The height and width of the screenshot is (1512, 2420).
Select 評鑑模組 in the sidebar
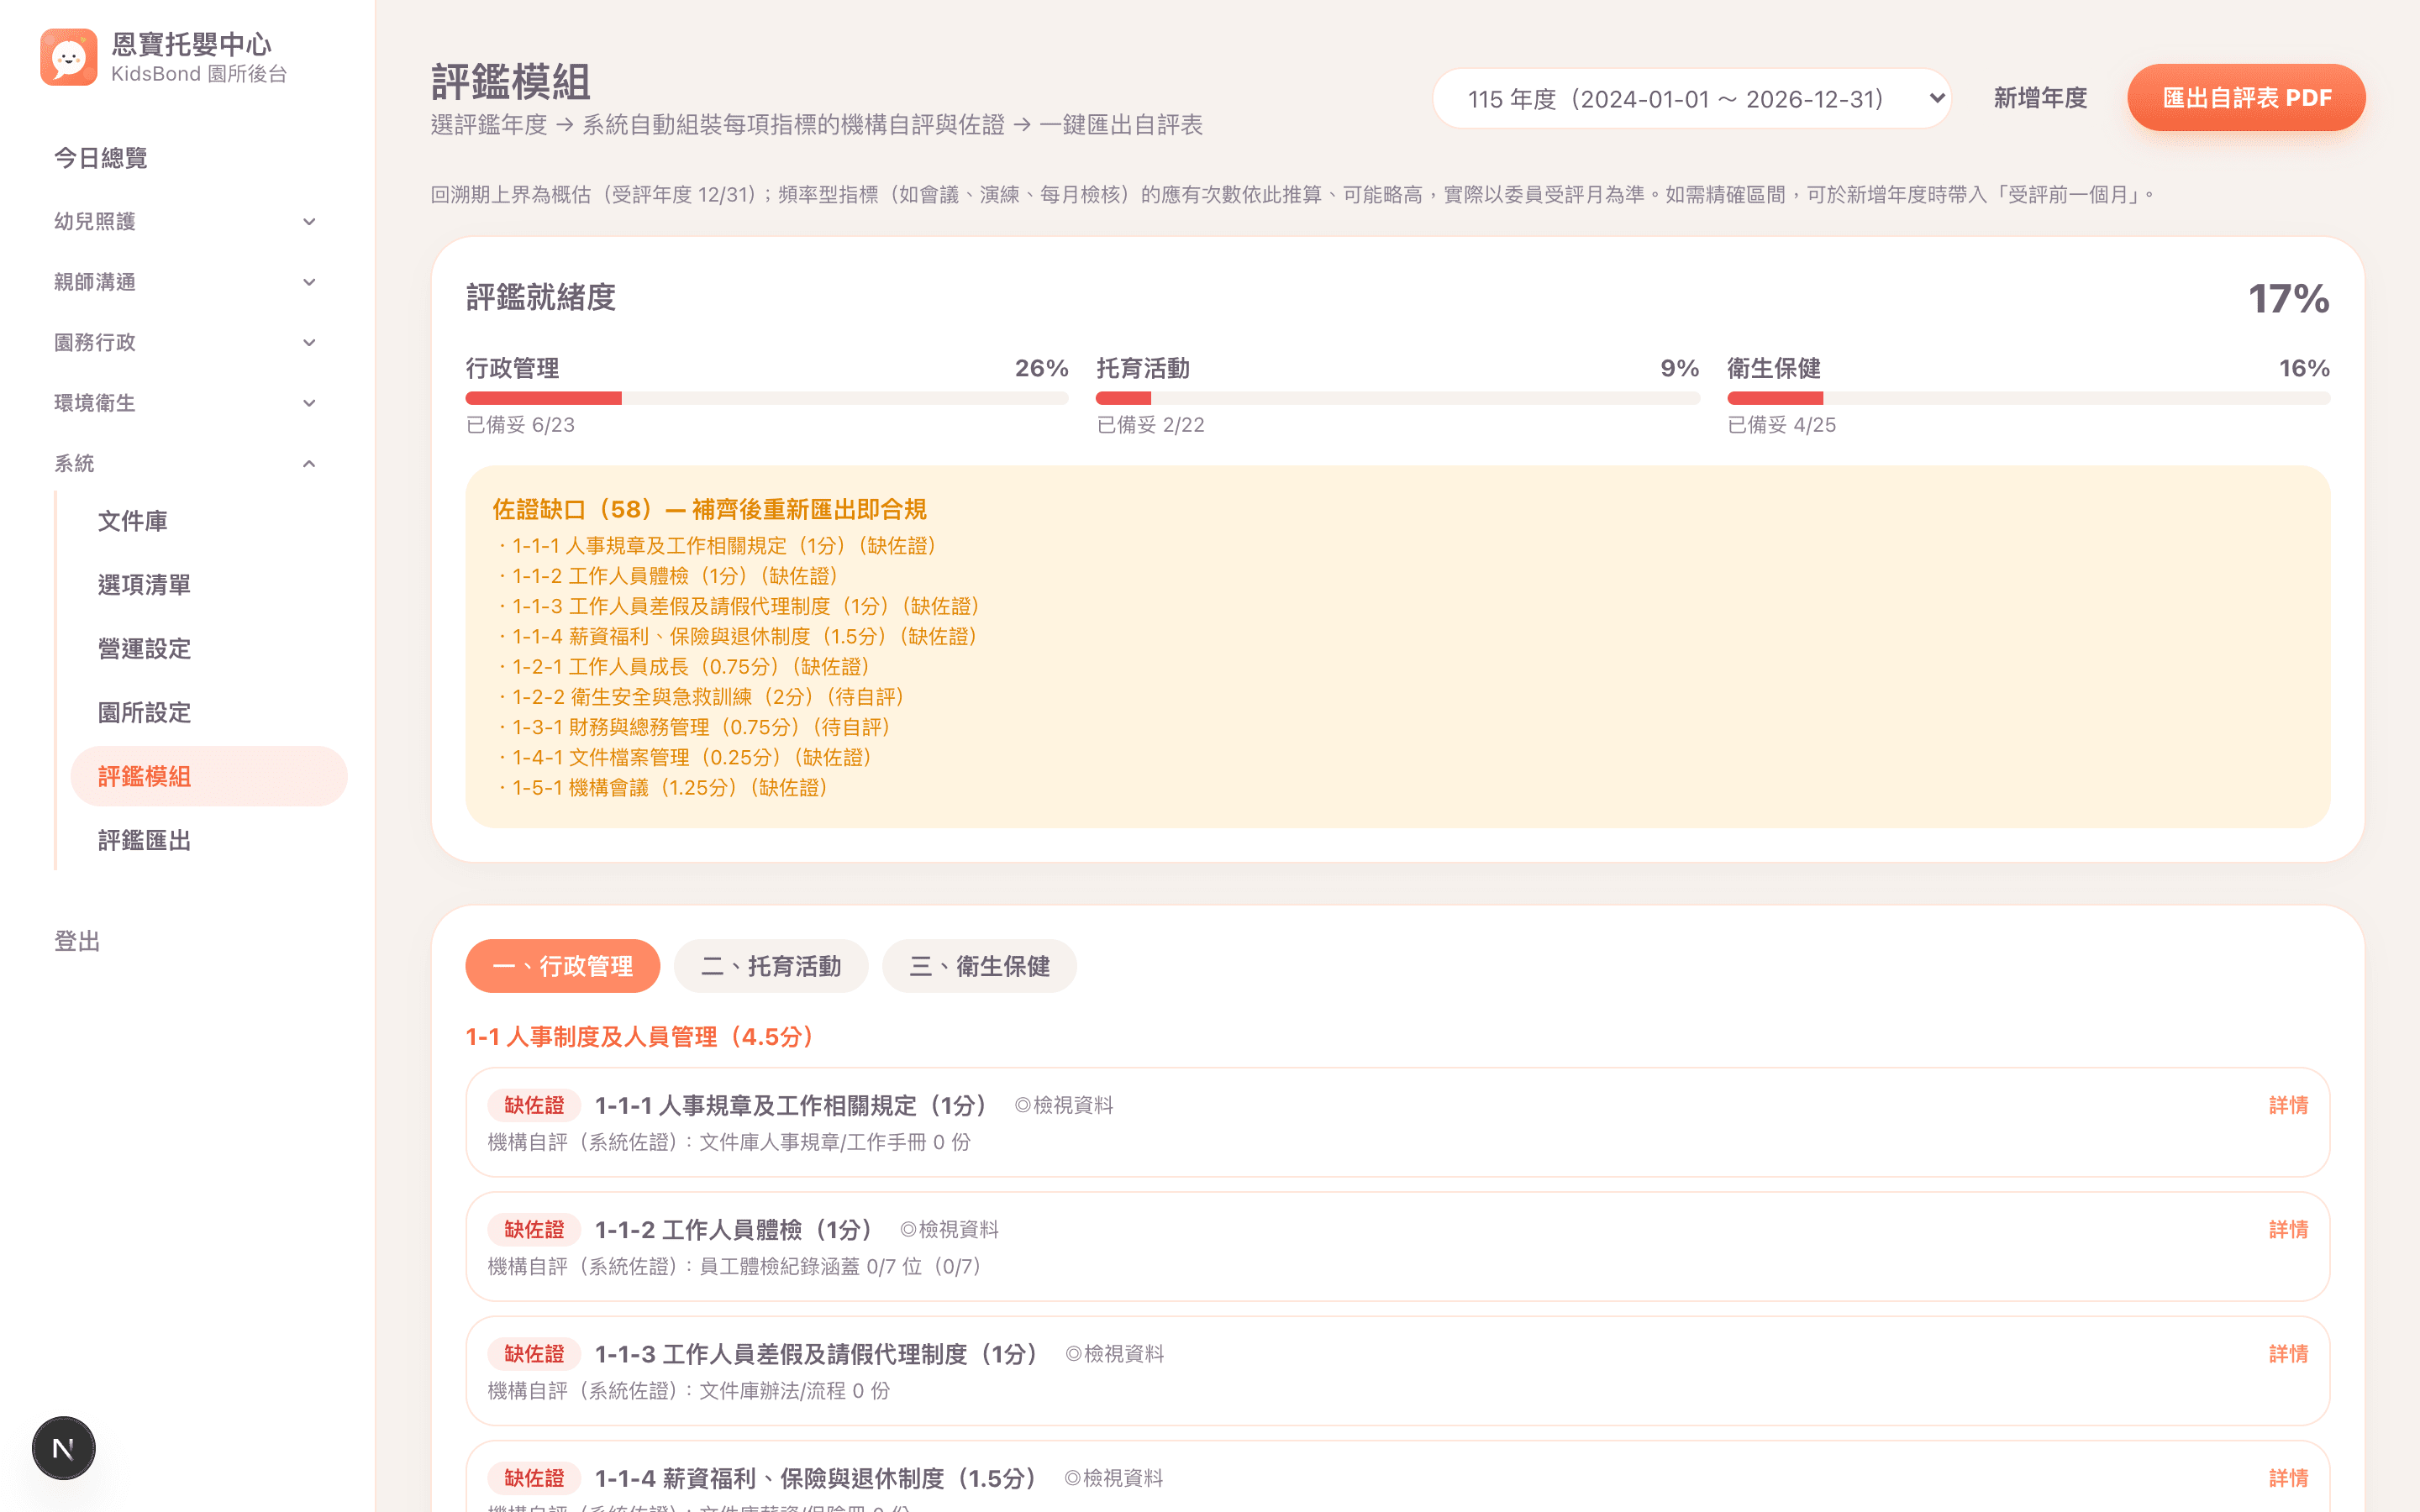[209, 776]
